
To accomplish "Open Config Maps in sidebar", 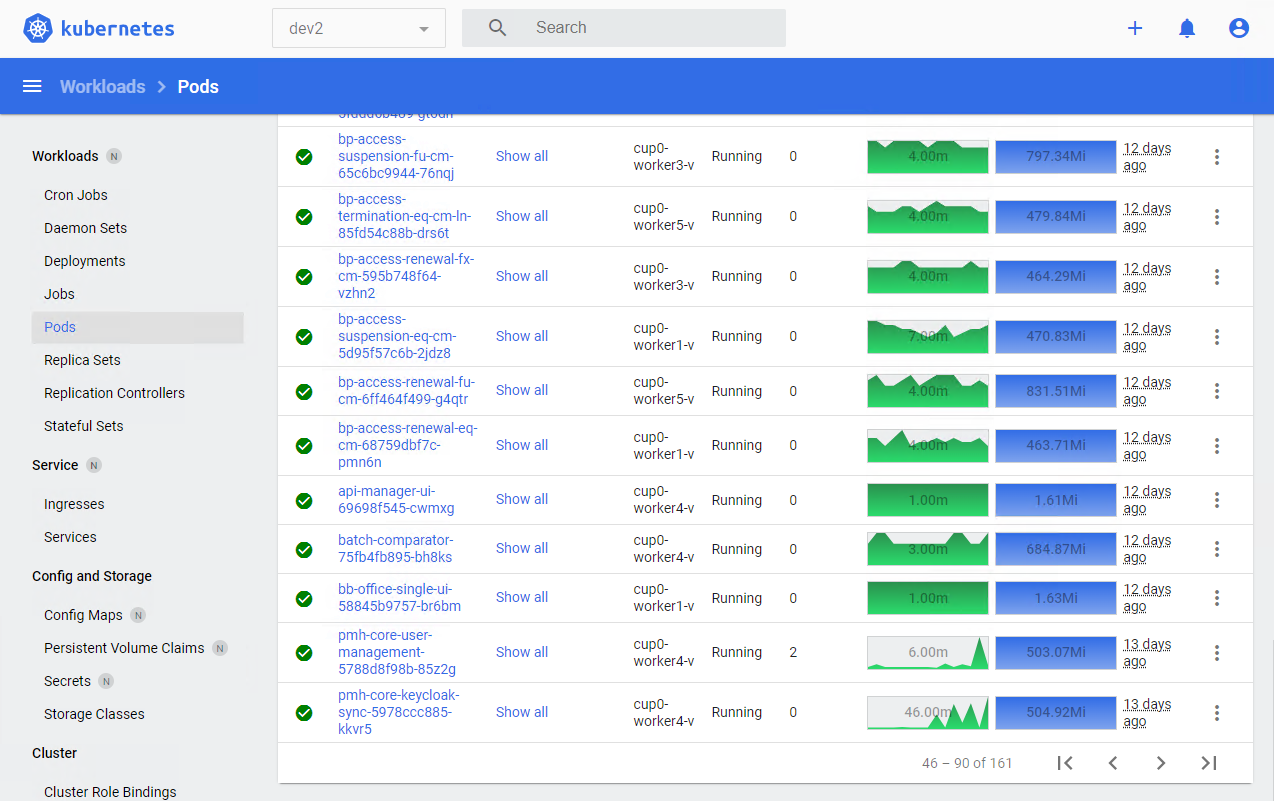I will click(x=83, y=615).
